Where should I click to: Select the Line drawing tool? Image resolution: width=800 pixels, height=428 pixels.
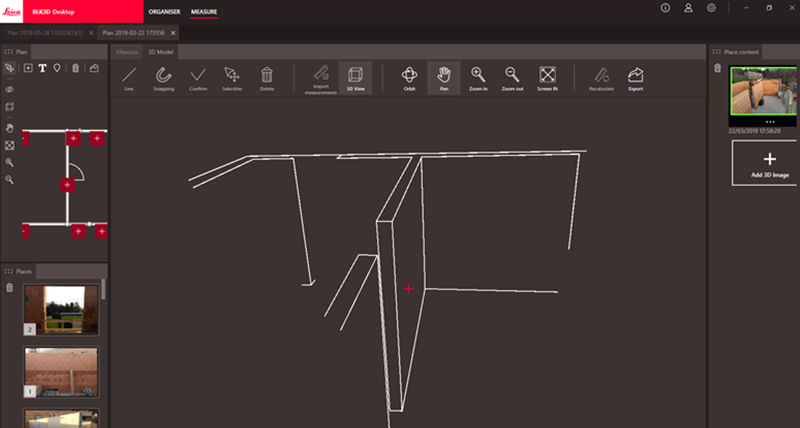click(128, 78)
